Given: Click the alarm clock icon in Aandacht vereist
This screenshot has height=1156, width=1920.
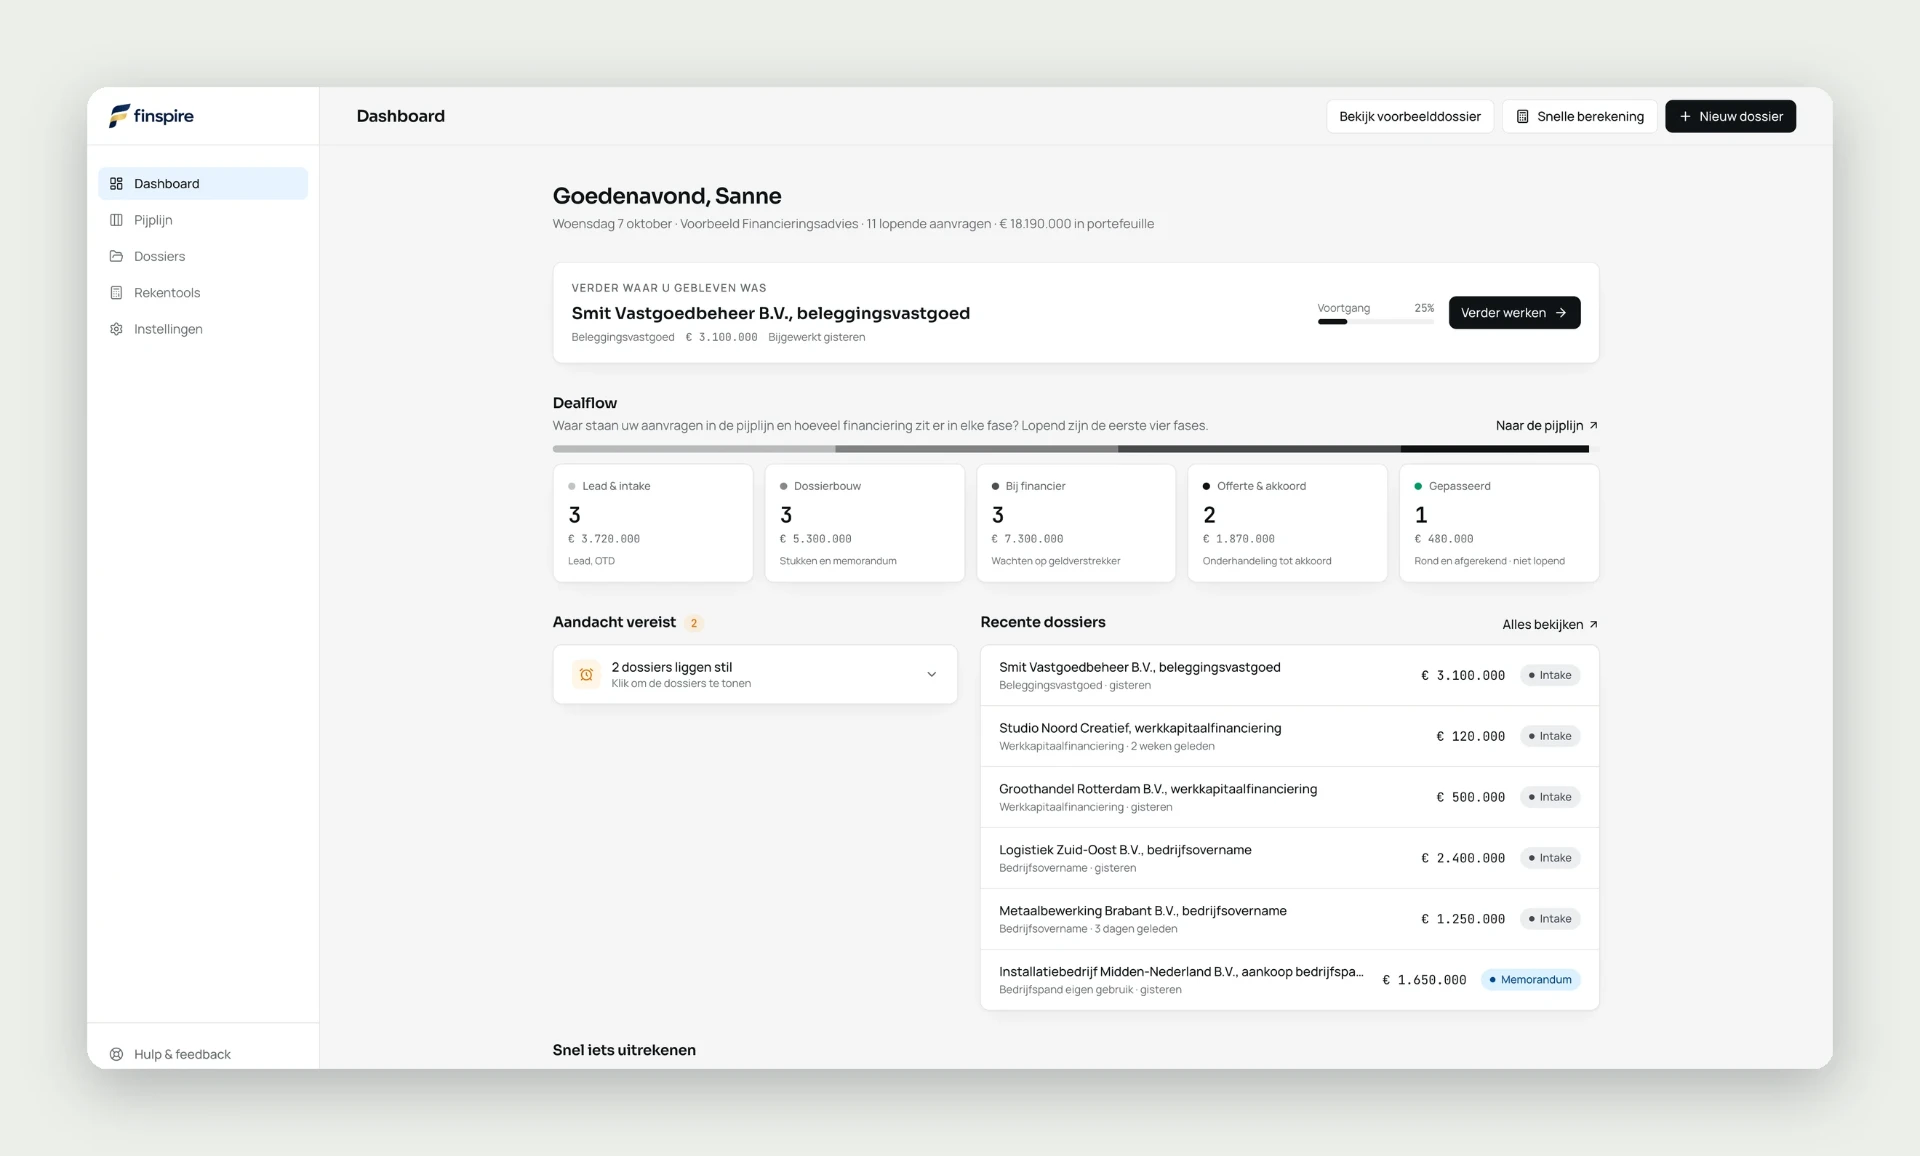Looking at the screenshot, I should tap(586, 675).
